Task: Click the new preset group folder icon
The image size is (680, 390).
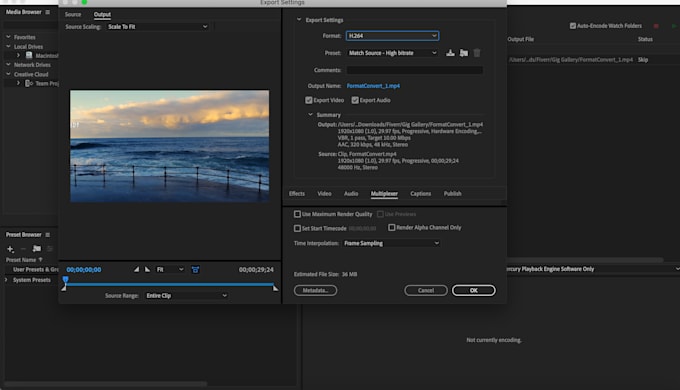Action: click(37, 249)
